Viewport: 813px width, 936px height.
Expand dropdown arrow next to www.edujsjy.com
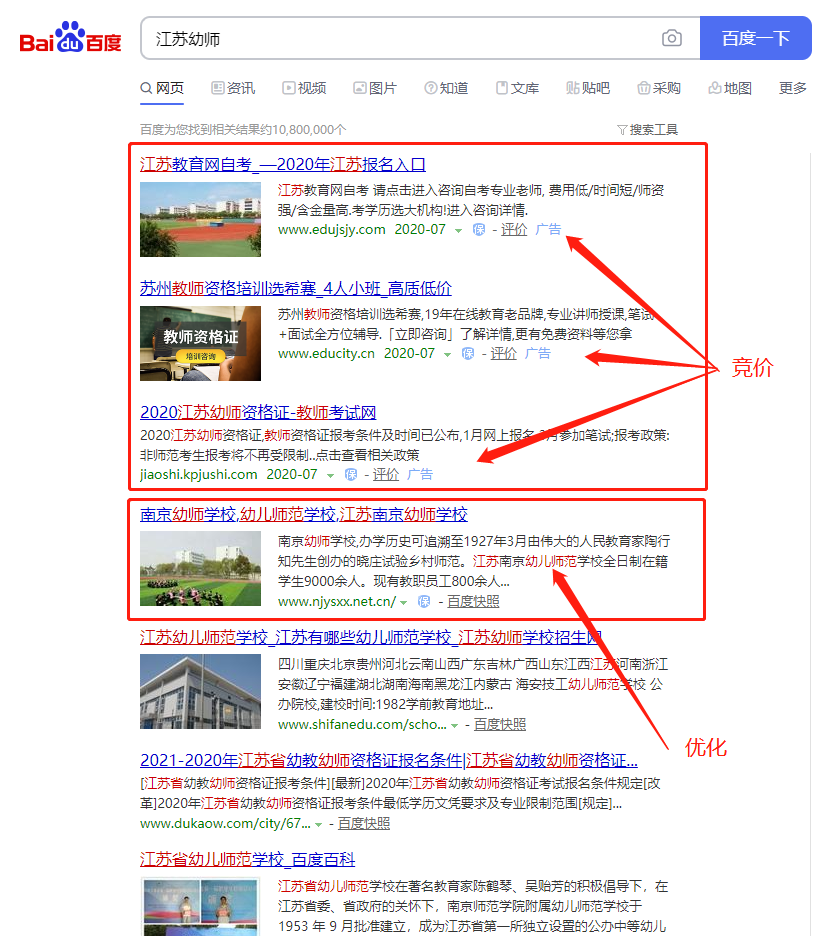tap(458, 230)
